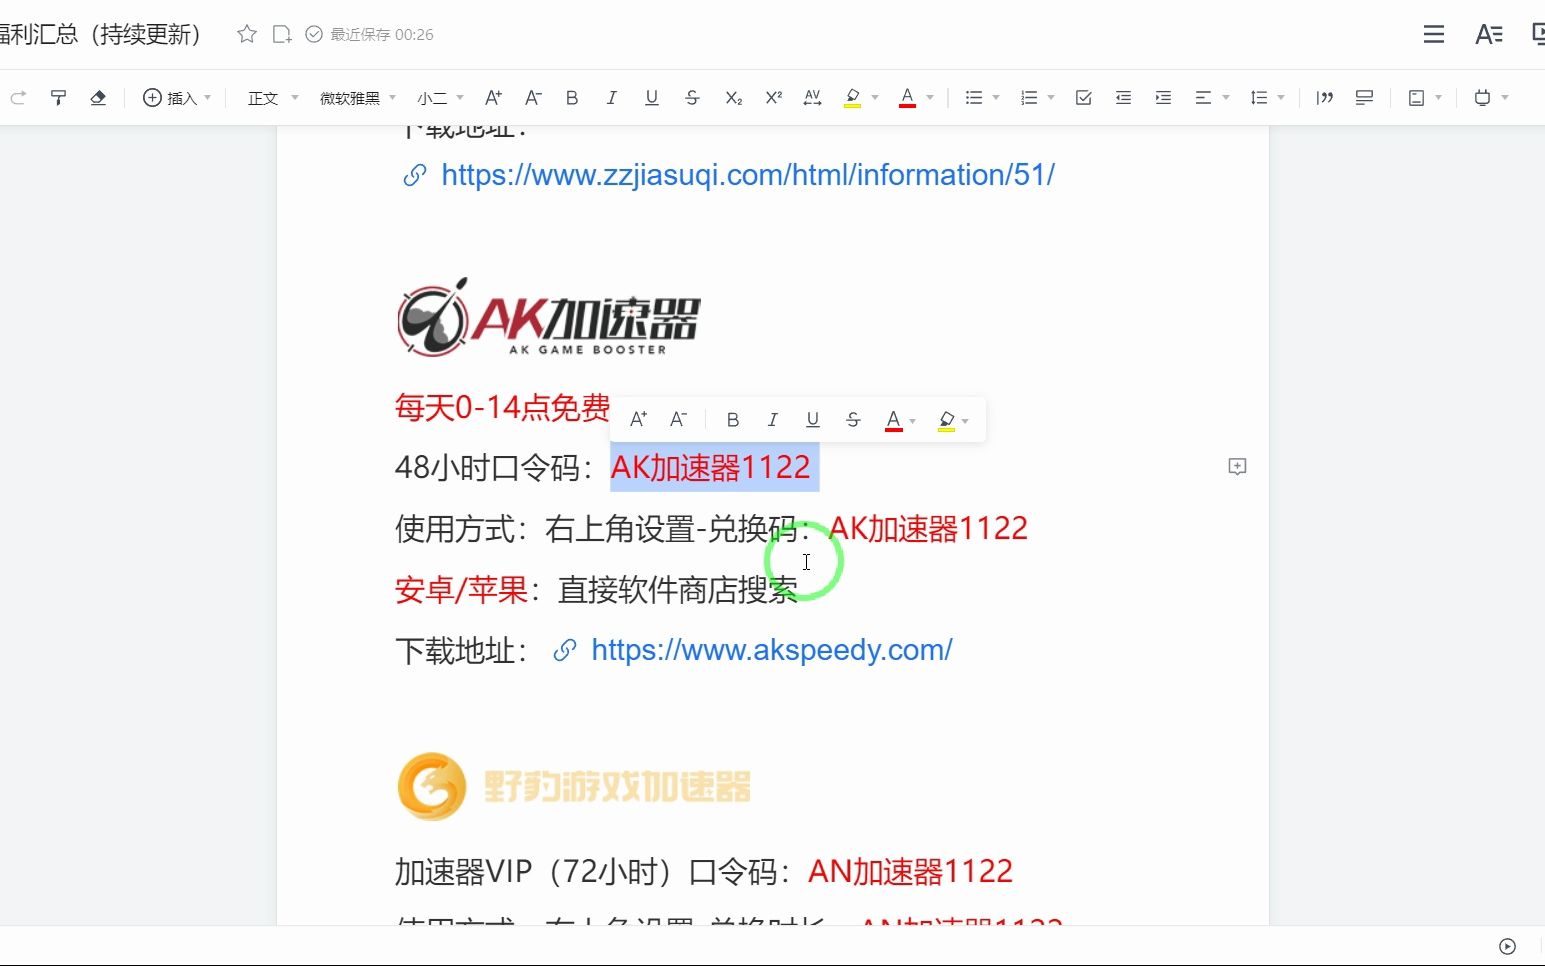
Task: Apply red font color in main toolbar
Action: coord(907,98)
